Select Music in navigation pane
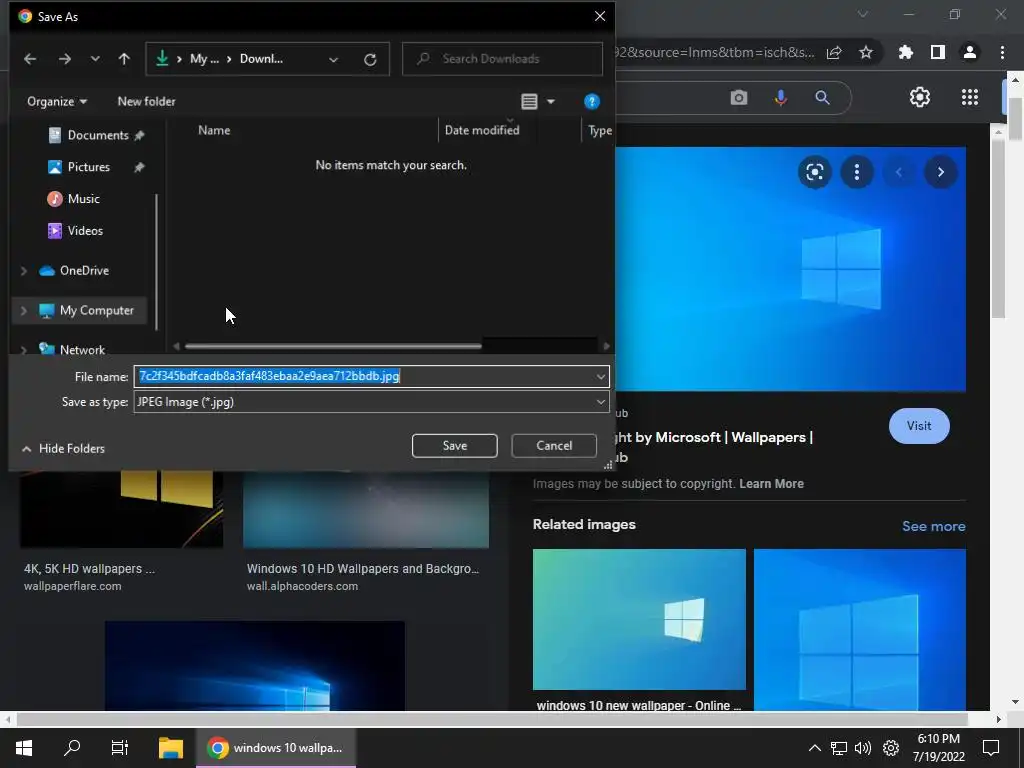The height and width of the screenshot is (768, 1024). 83,199
